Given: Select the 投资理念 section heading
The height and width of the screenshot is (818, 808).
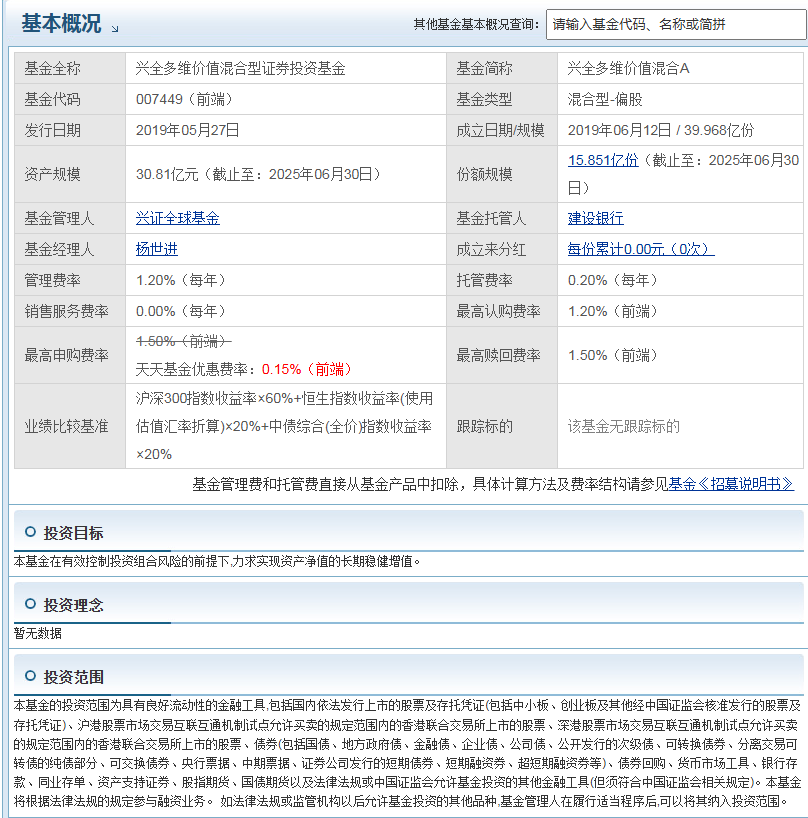Looking at the screenshot, I should 74,605.
